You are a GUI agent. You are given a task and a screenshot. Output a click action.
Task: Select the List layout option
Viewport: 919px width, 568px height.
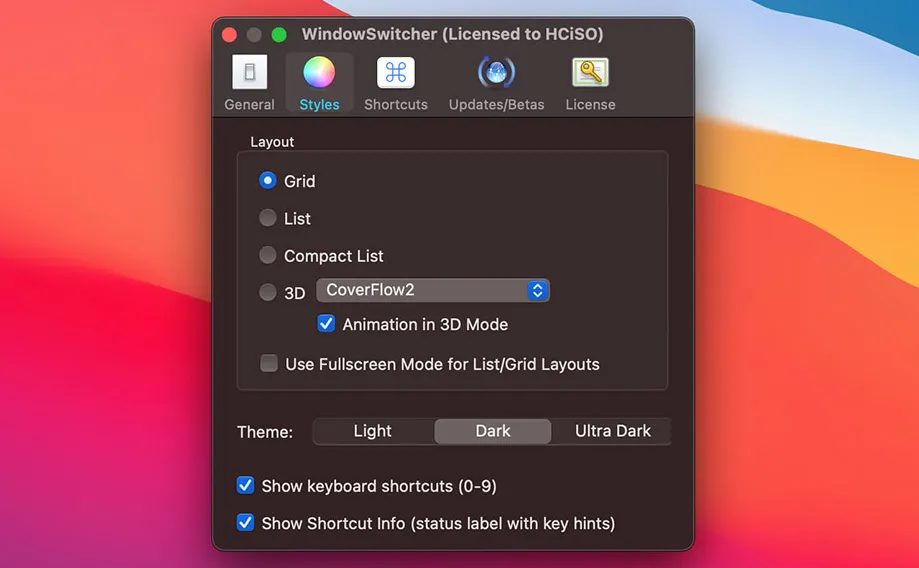268,218
